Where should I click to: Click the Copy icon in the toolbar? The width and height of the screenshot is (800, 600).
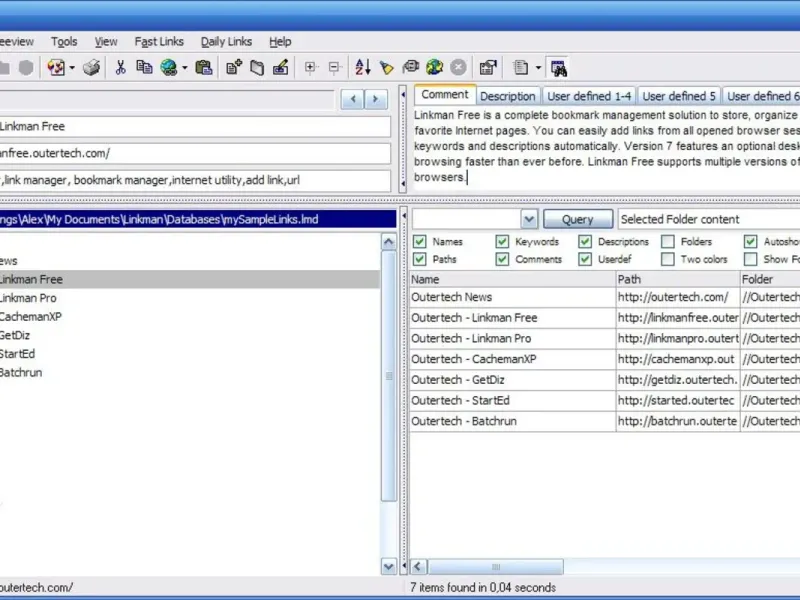click(x=144, y=67)
